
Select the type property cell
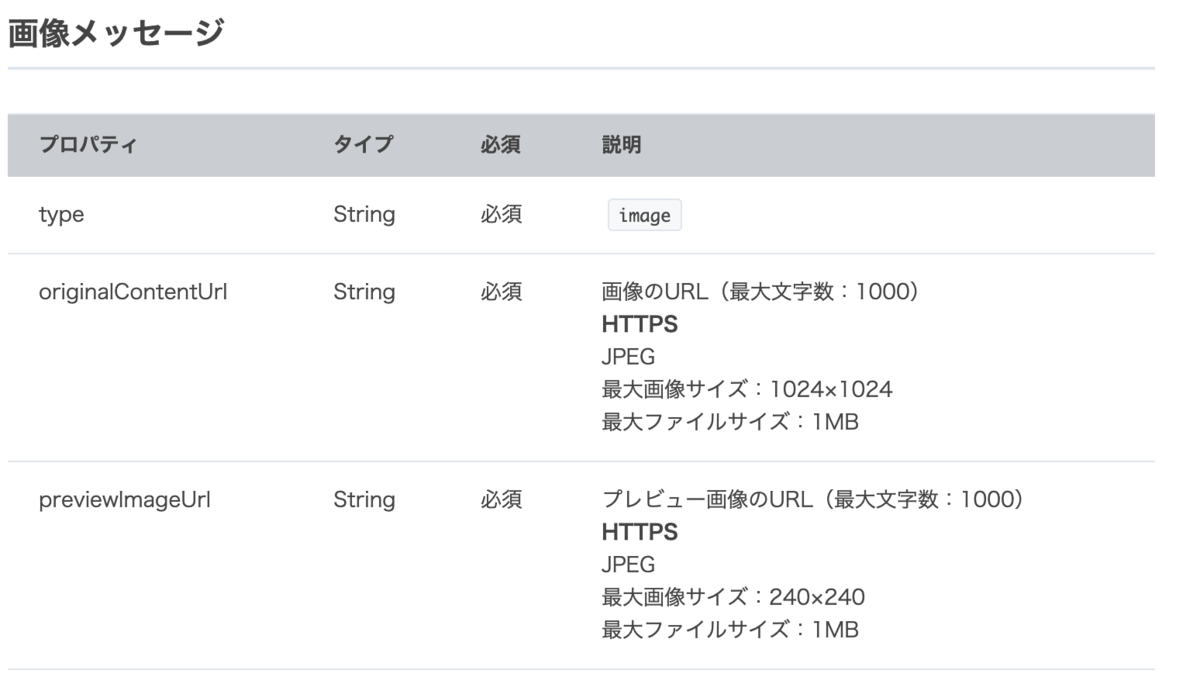tap(61, 215)
